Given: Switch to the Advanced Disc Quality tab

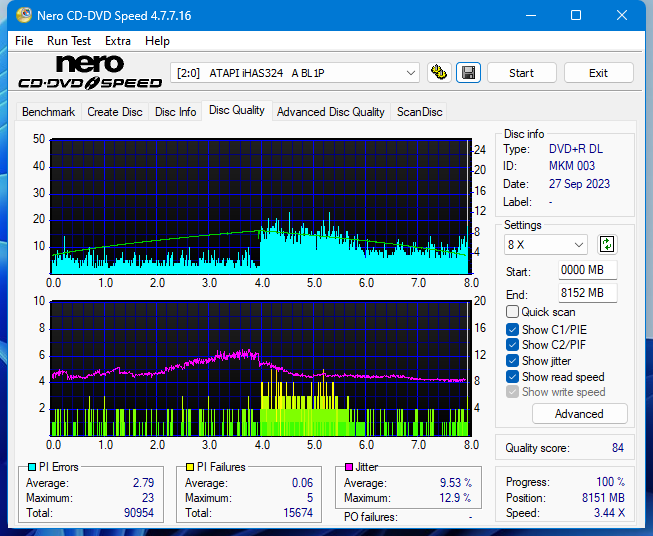Looking at the screenshot, I should [x=331, y=112].
